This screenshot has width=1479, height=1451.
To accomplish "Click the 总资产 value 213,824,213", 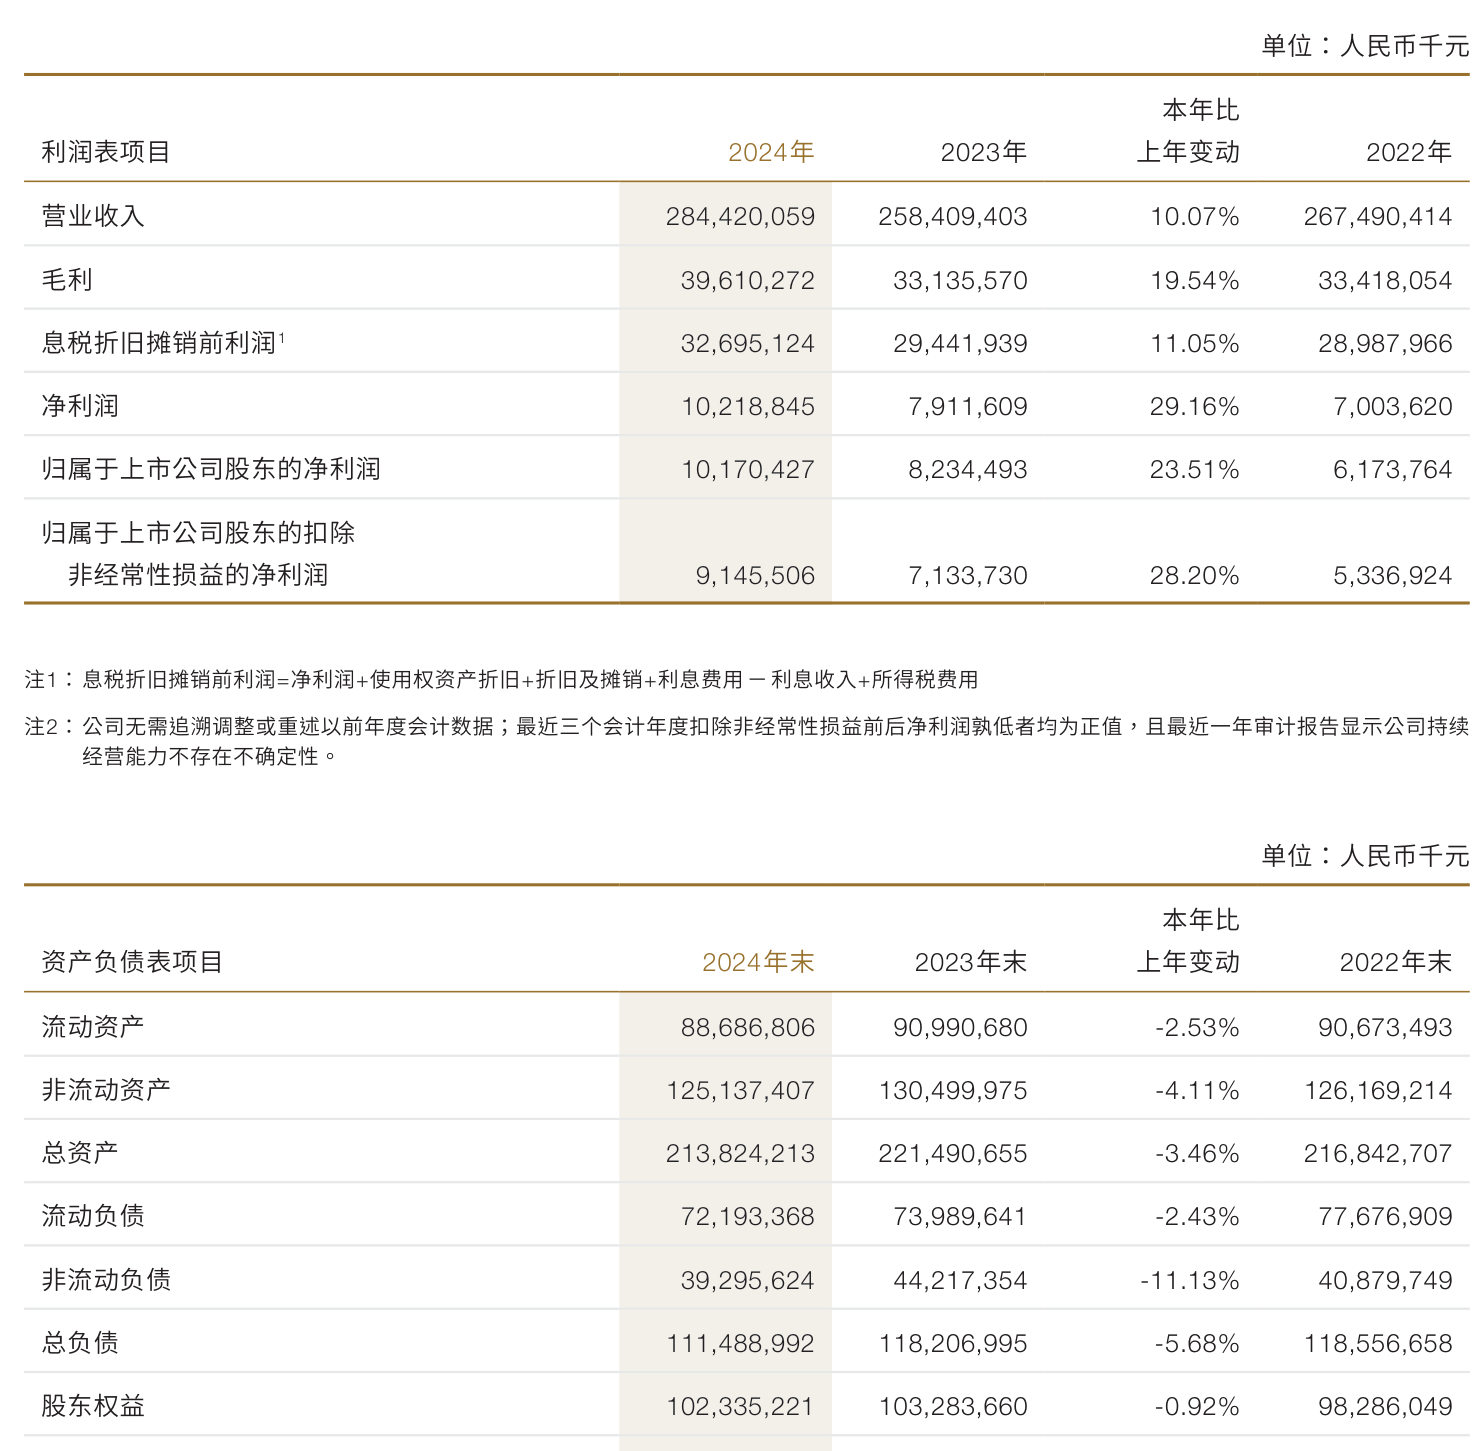I will coord(740,1152).
